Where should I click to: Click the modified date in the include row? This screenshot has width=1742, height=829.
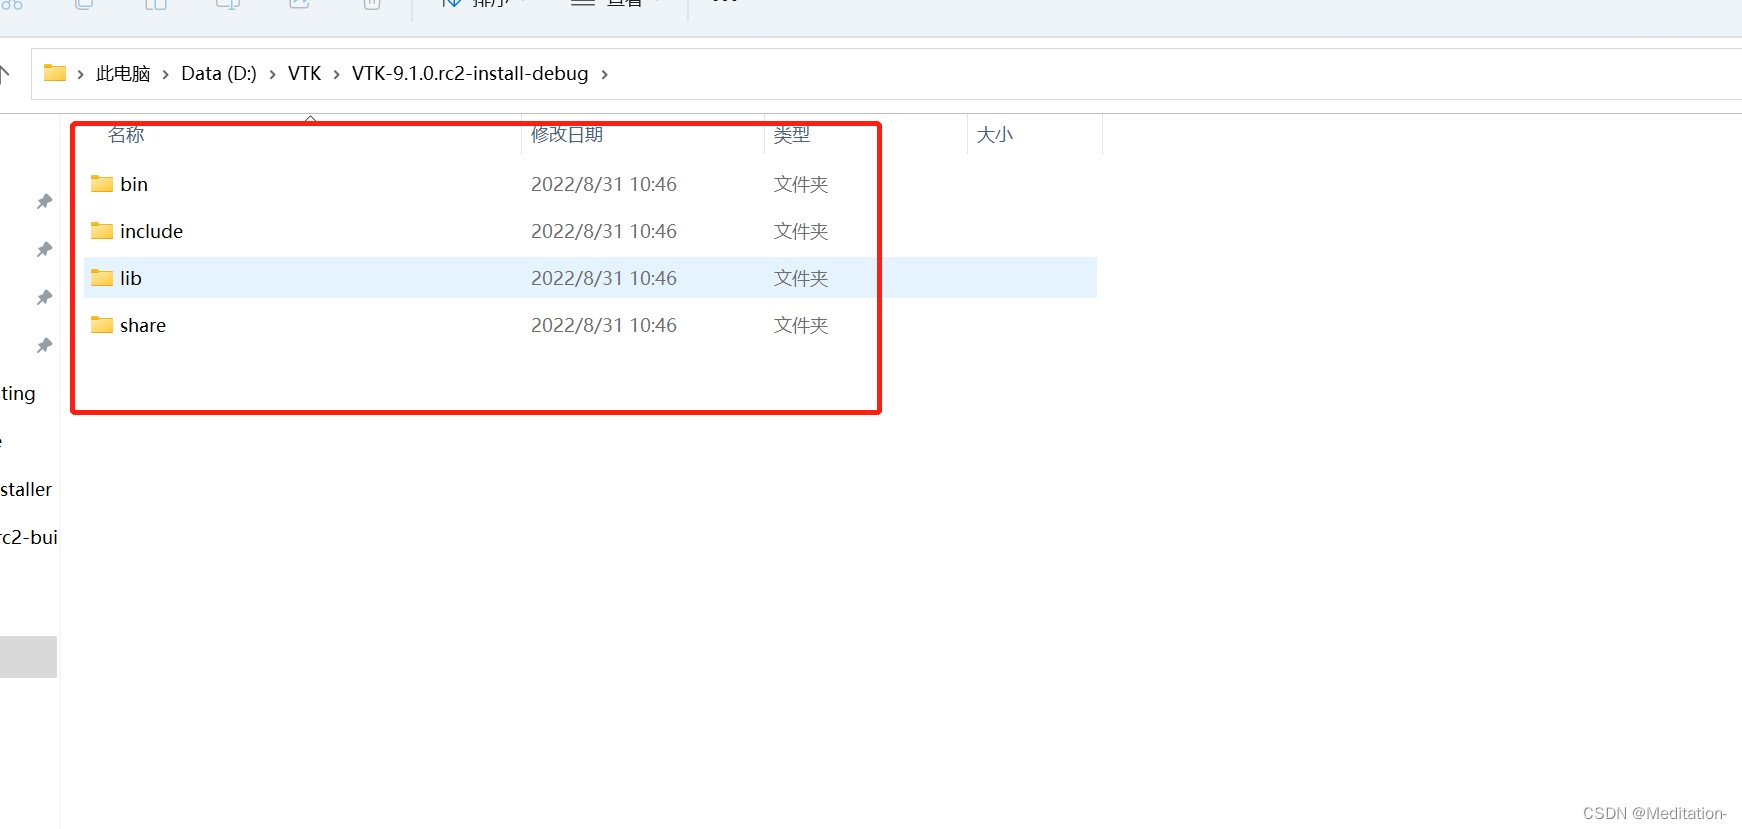pyautogui.click(x=604, y=231)
